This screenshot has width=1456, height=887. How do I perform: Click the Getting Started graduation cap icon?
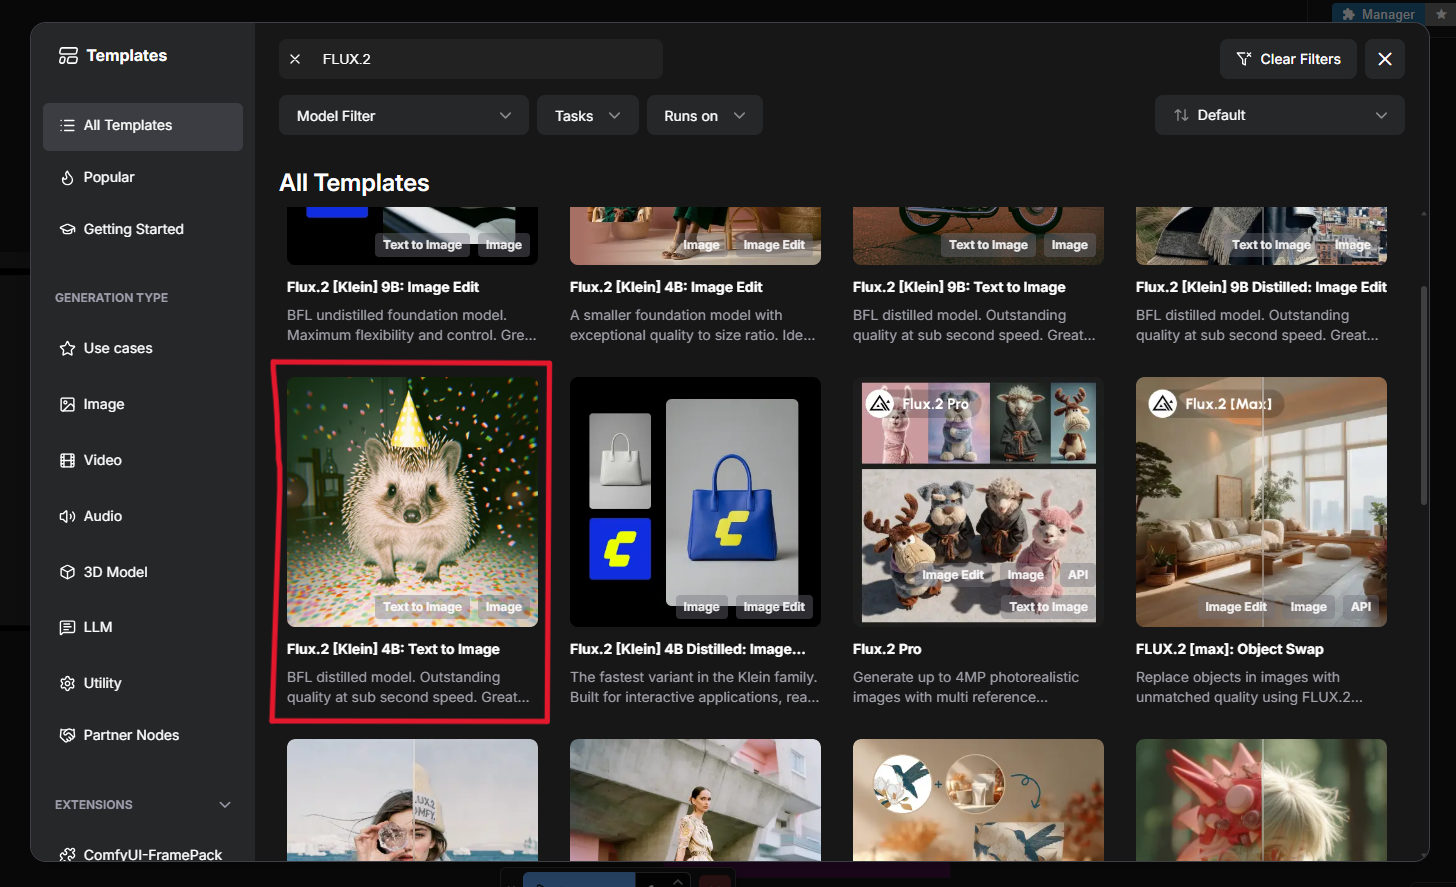click(68, 229)
